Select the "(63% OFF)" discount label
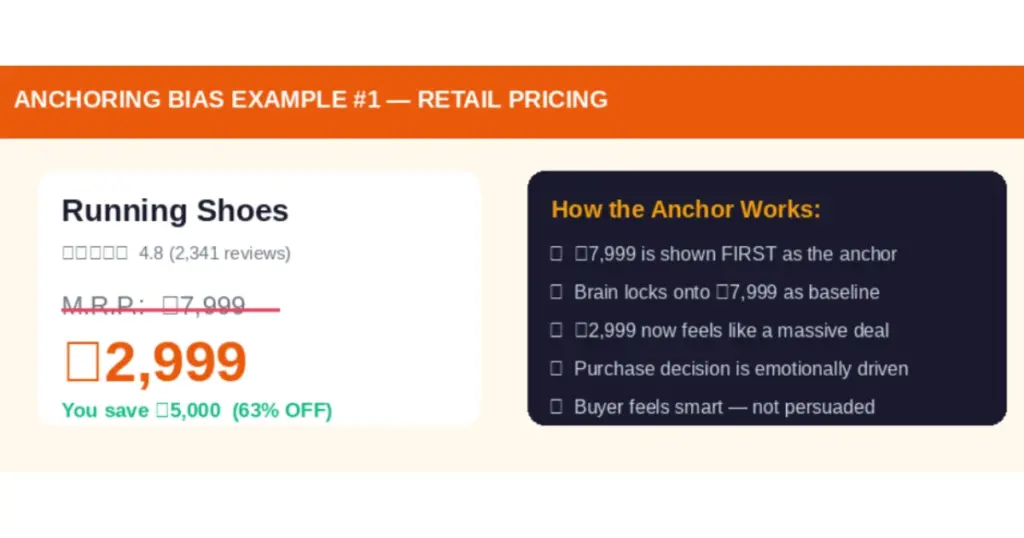Viewport: 1024px width, 538px height. point(282,410)
